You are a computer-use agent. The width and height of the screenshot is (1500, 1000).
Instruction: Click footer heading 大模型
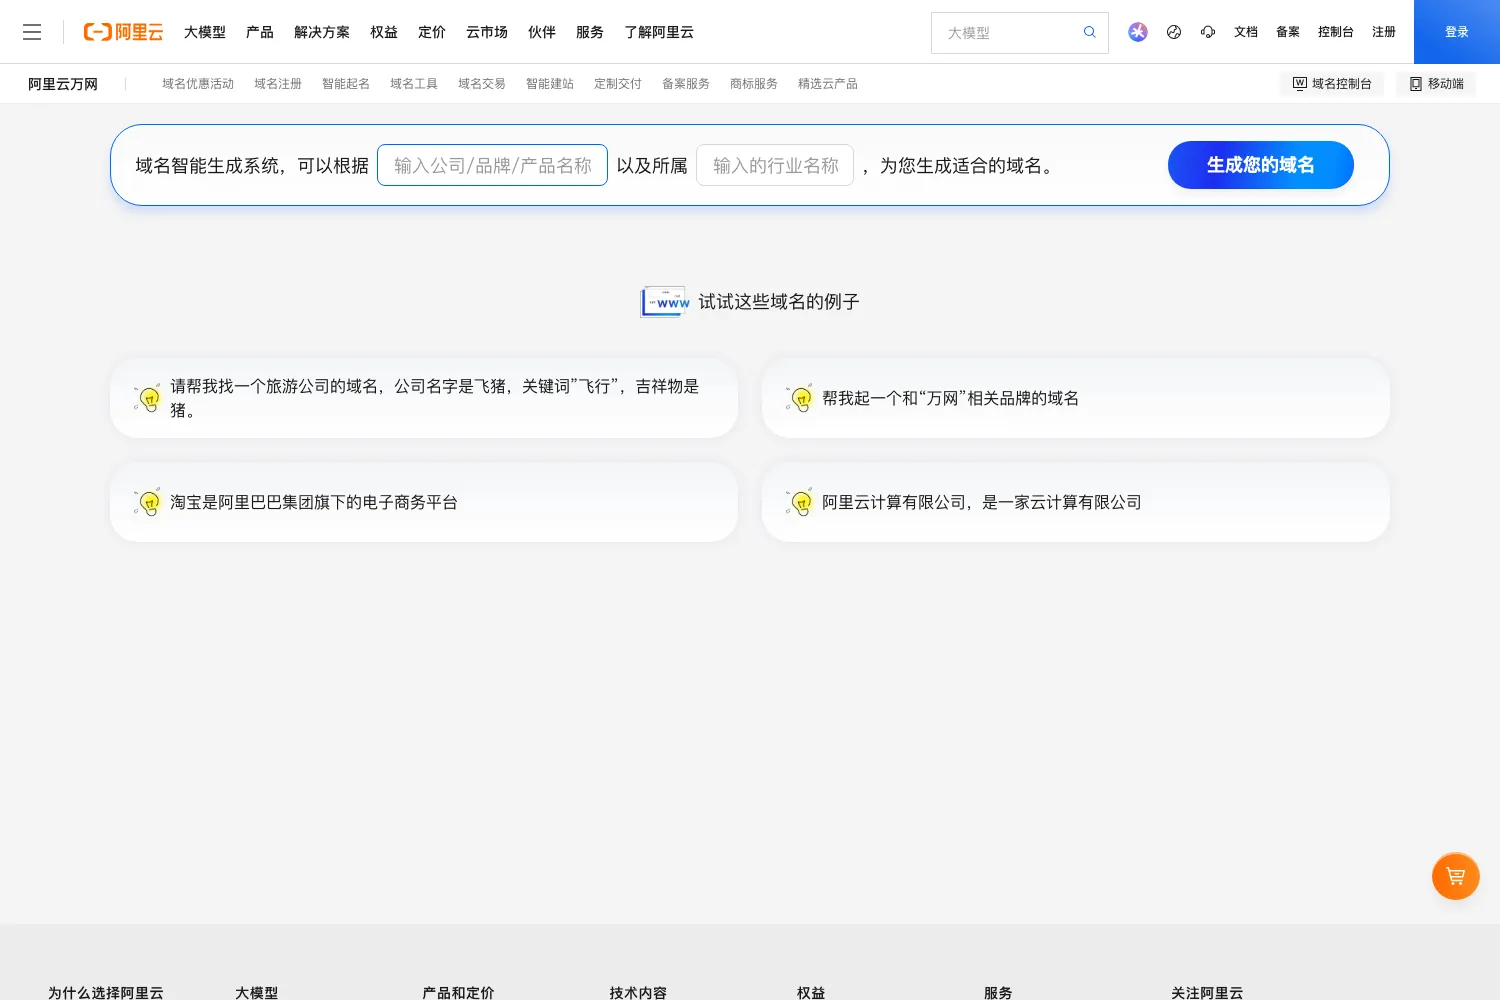tap(257, 992)
